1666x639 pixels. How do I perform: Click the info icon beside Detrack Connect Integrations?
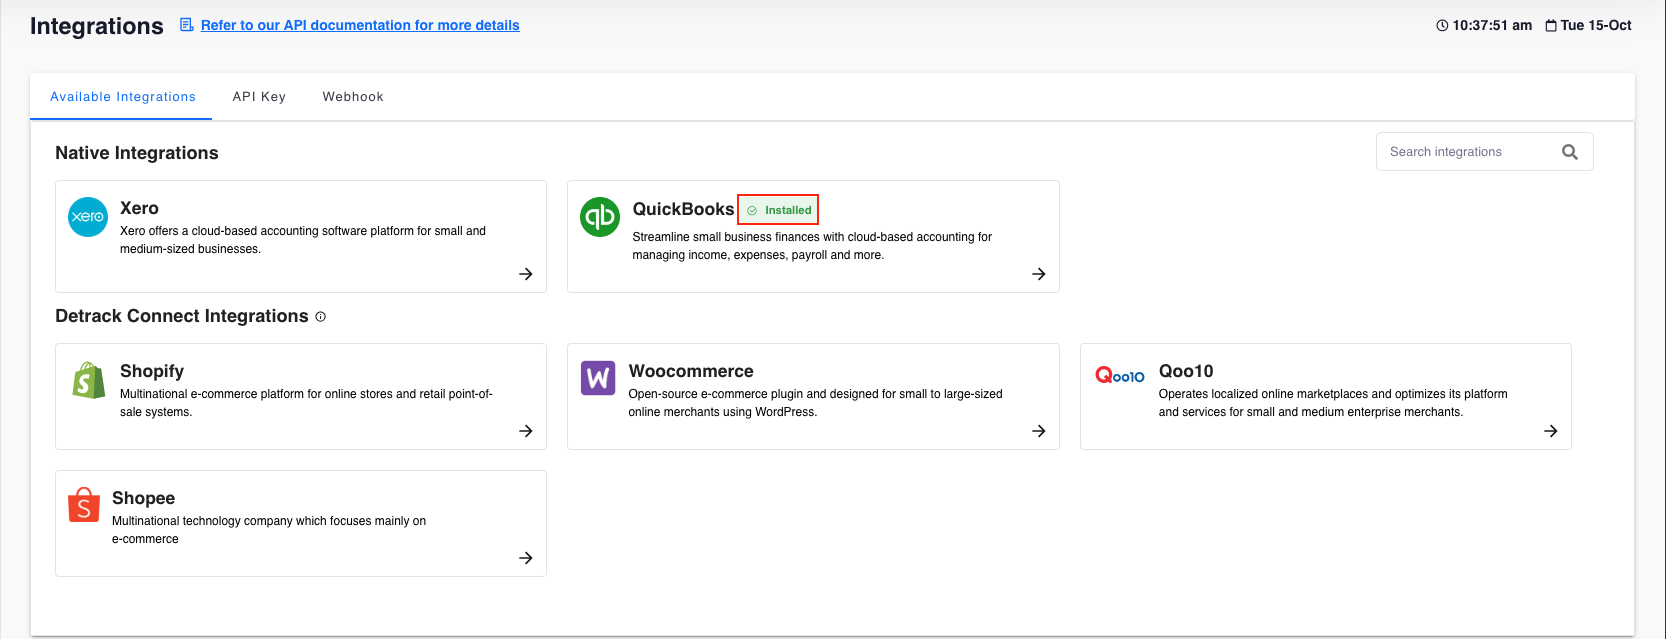point(321,317)
